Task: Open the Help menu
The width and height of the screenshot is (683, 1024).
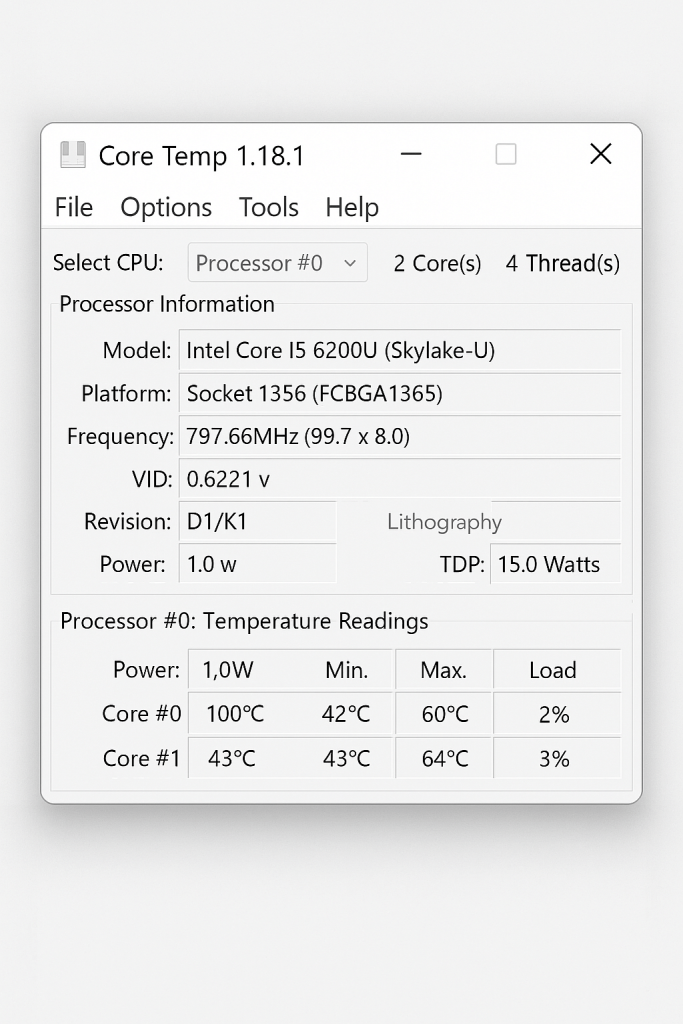Action: click(352, 207)
